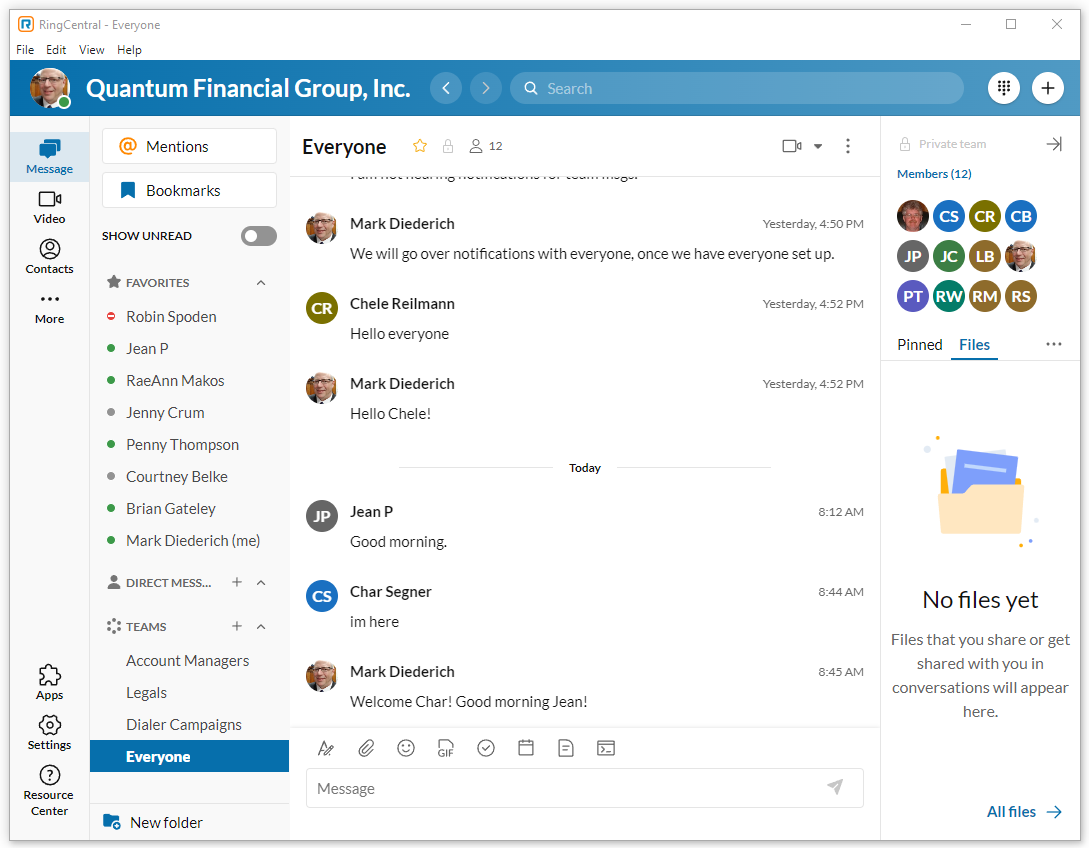The width and height of the screenshot is (1089, 848).
Task: Collapse the Teams section
Action: tap(261, 626)
